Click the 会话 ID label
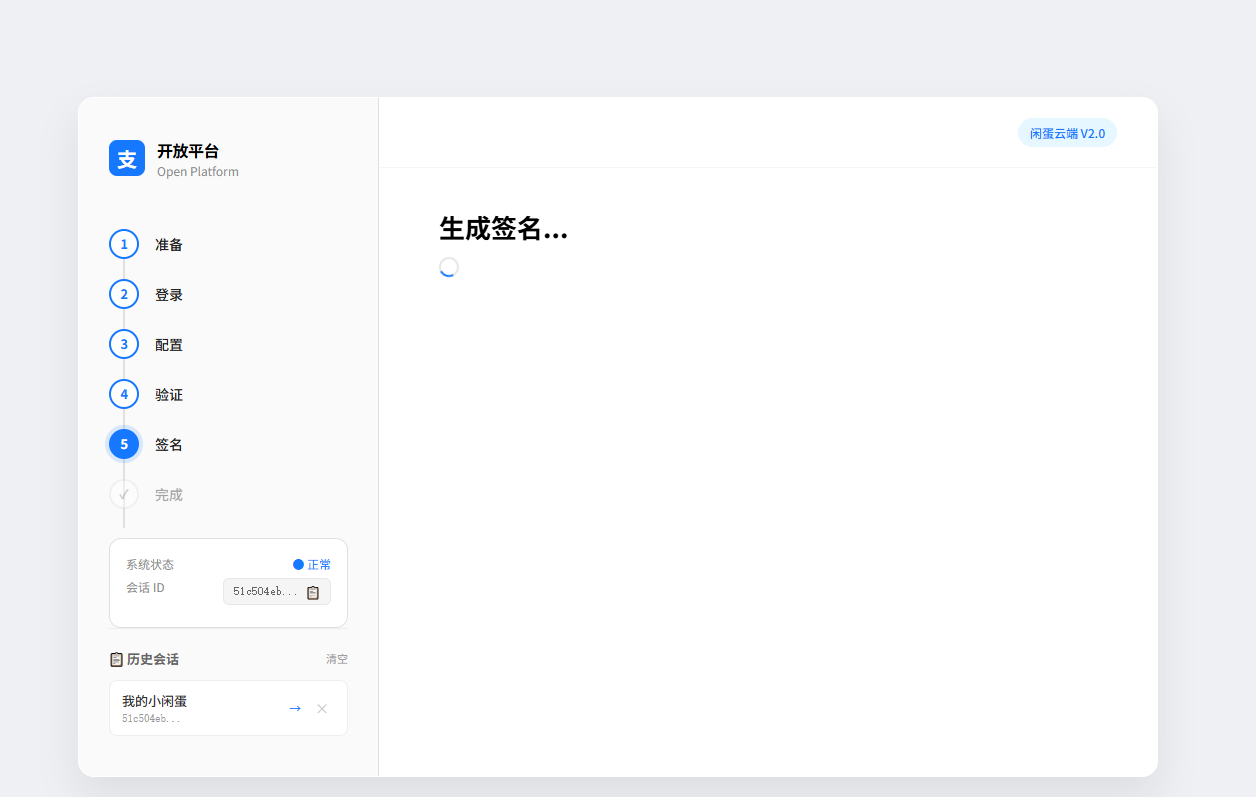The image size is (1256, 797). pyautogui.click(x=146, y=587)
